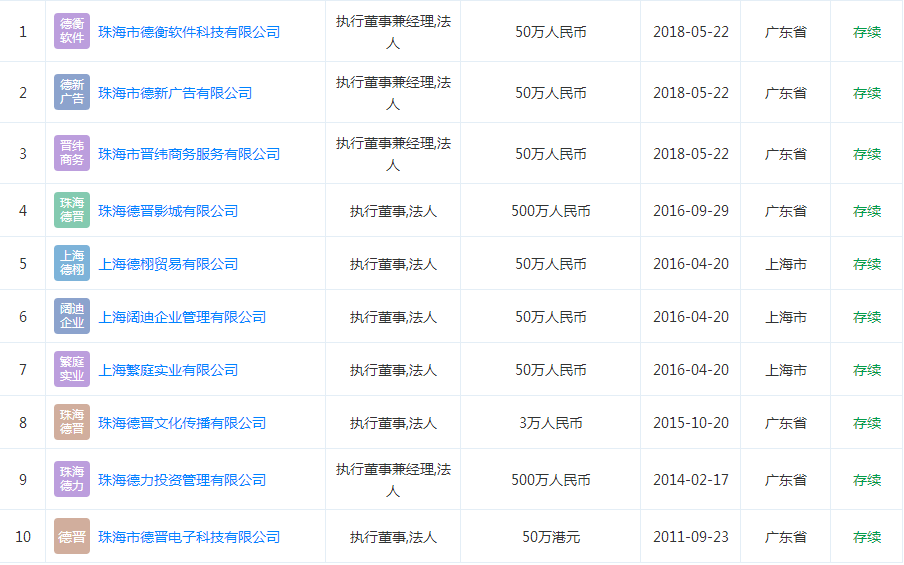
Task: Open 珠海德力投资管理有限公司 link
Action: [182, 480]
